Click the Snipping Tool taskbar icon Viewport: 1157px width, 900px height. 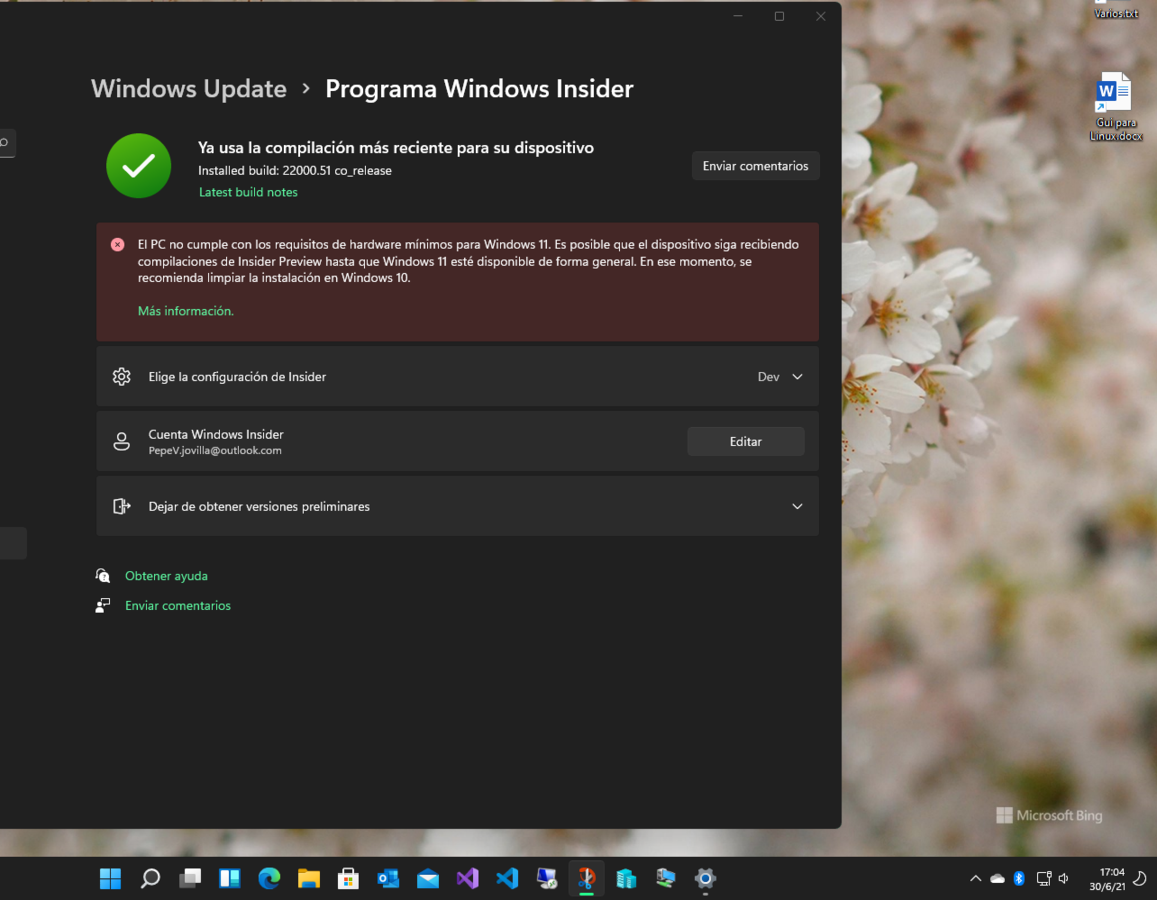[587, 878]
